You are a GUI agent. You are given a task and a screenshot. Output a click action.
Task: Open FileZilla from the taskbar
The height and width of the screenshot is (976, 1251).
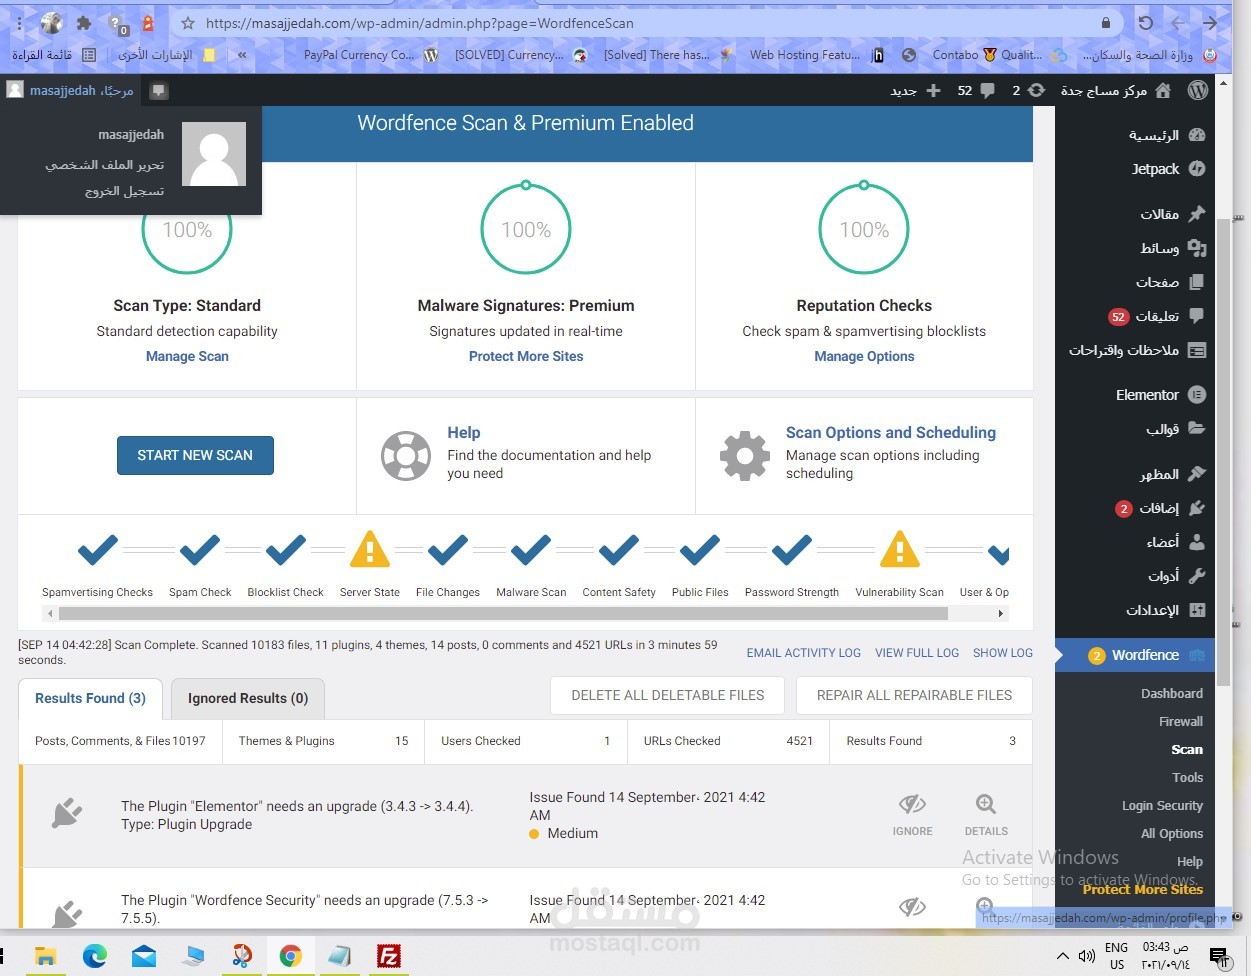pos(389,956)
